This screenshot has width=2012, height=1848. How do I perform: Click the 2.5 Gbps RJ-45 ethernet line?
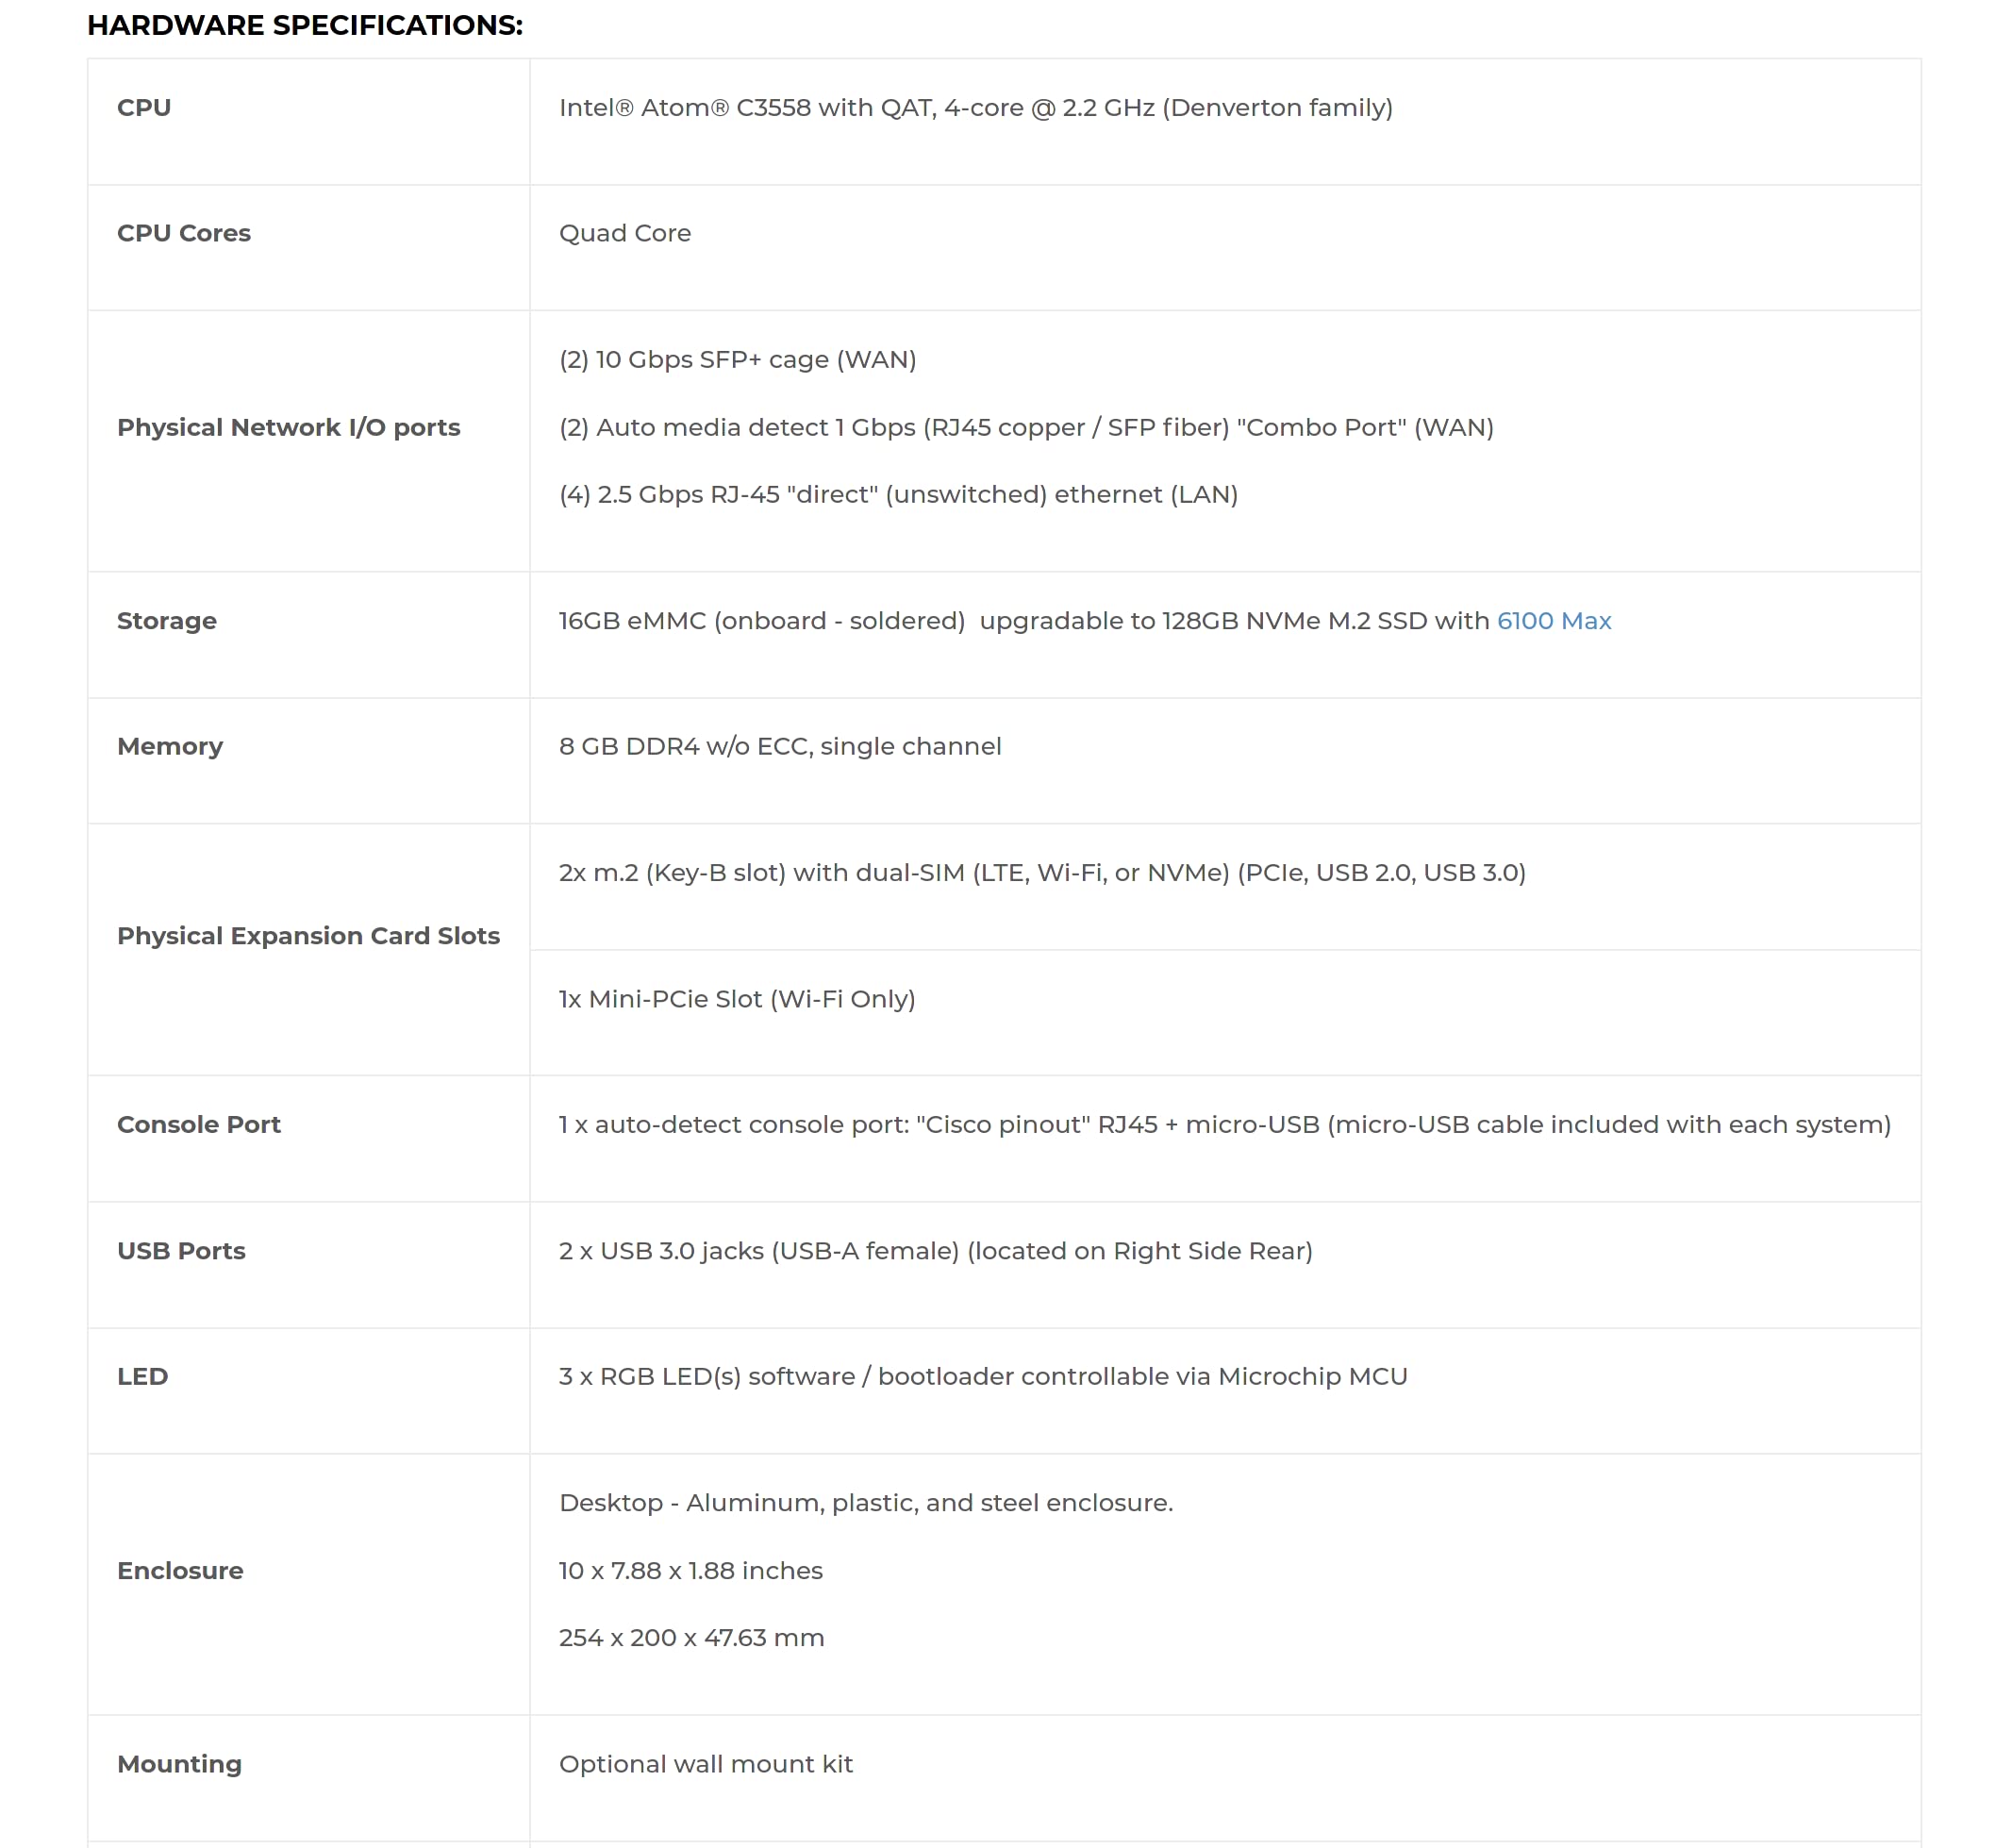pos(898,494)
